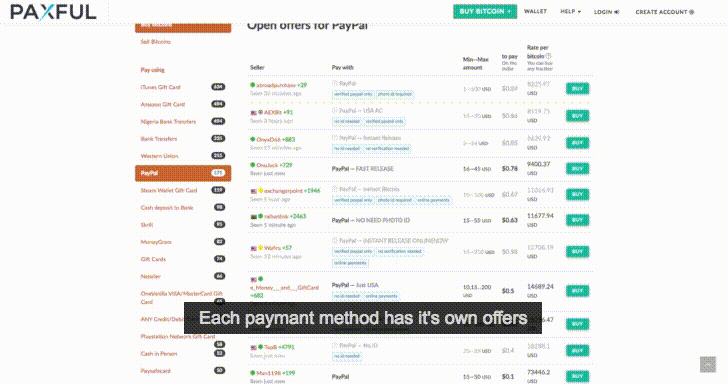Select the highlighted PayPal sidebar item
Screen dimensions: 728x384
(x=183, y=173)
